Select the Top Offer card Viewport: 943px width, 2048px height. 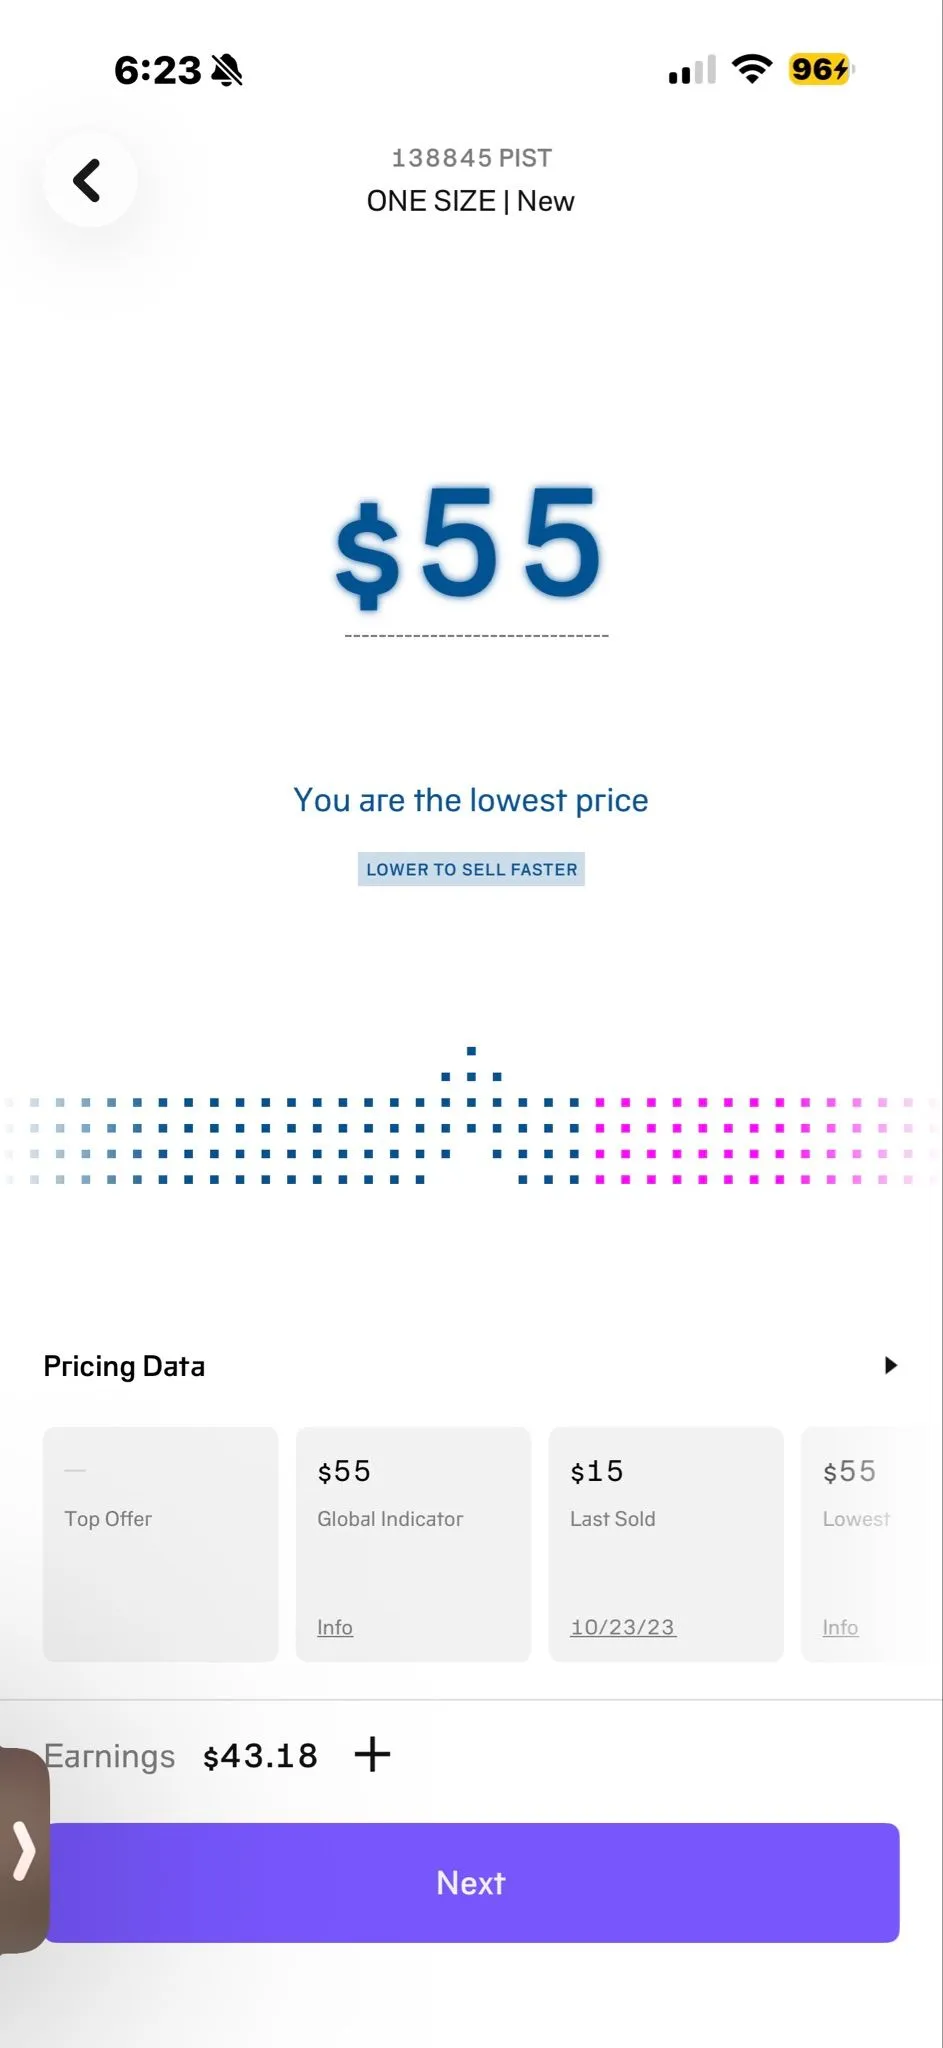(x=160, y=1544)
